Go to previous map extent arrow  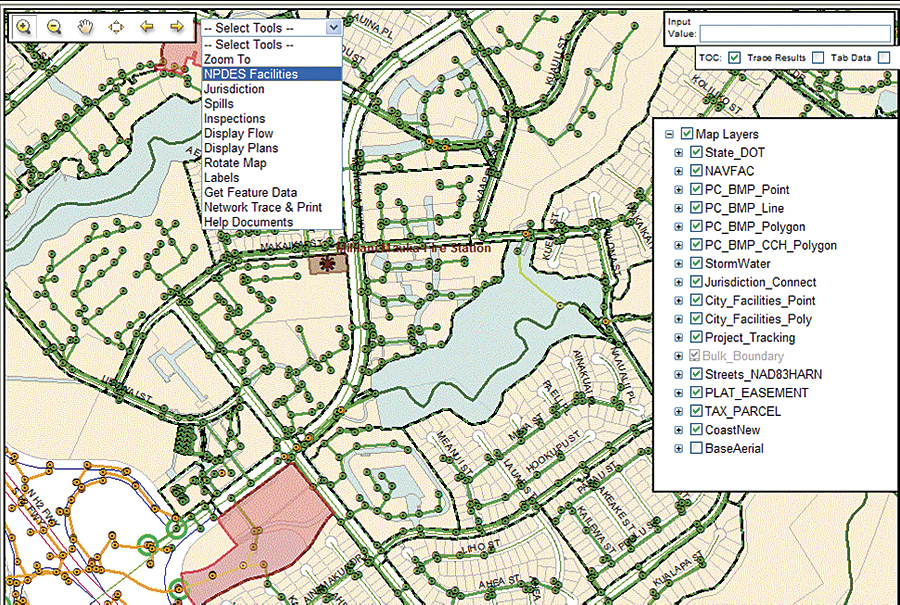click(x=147, y=26)
